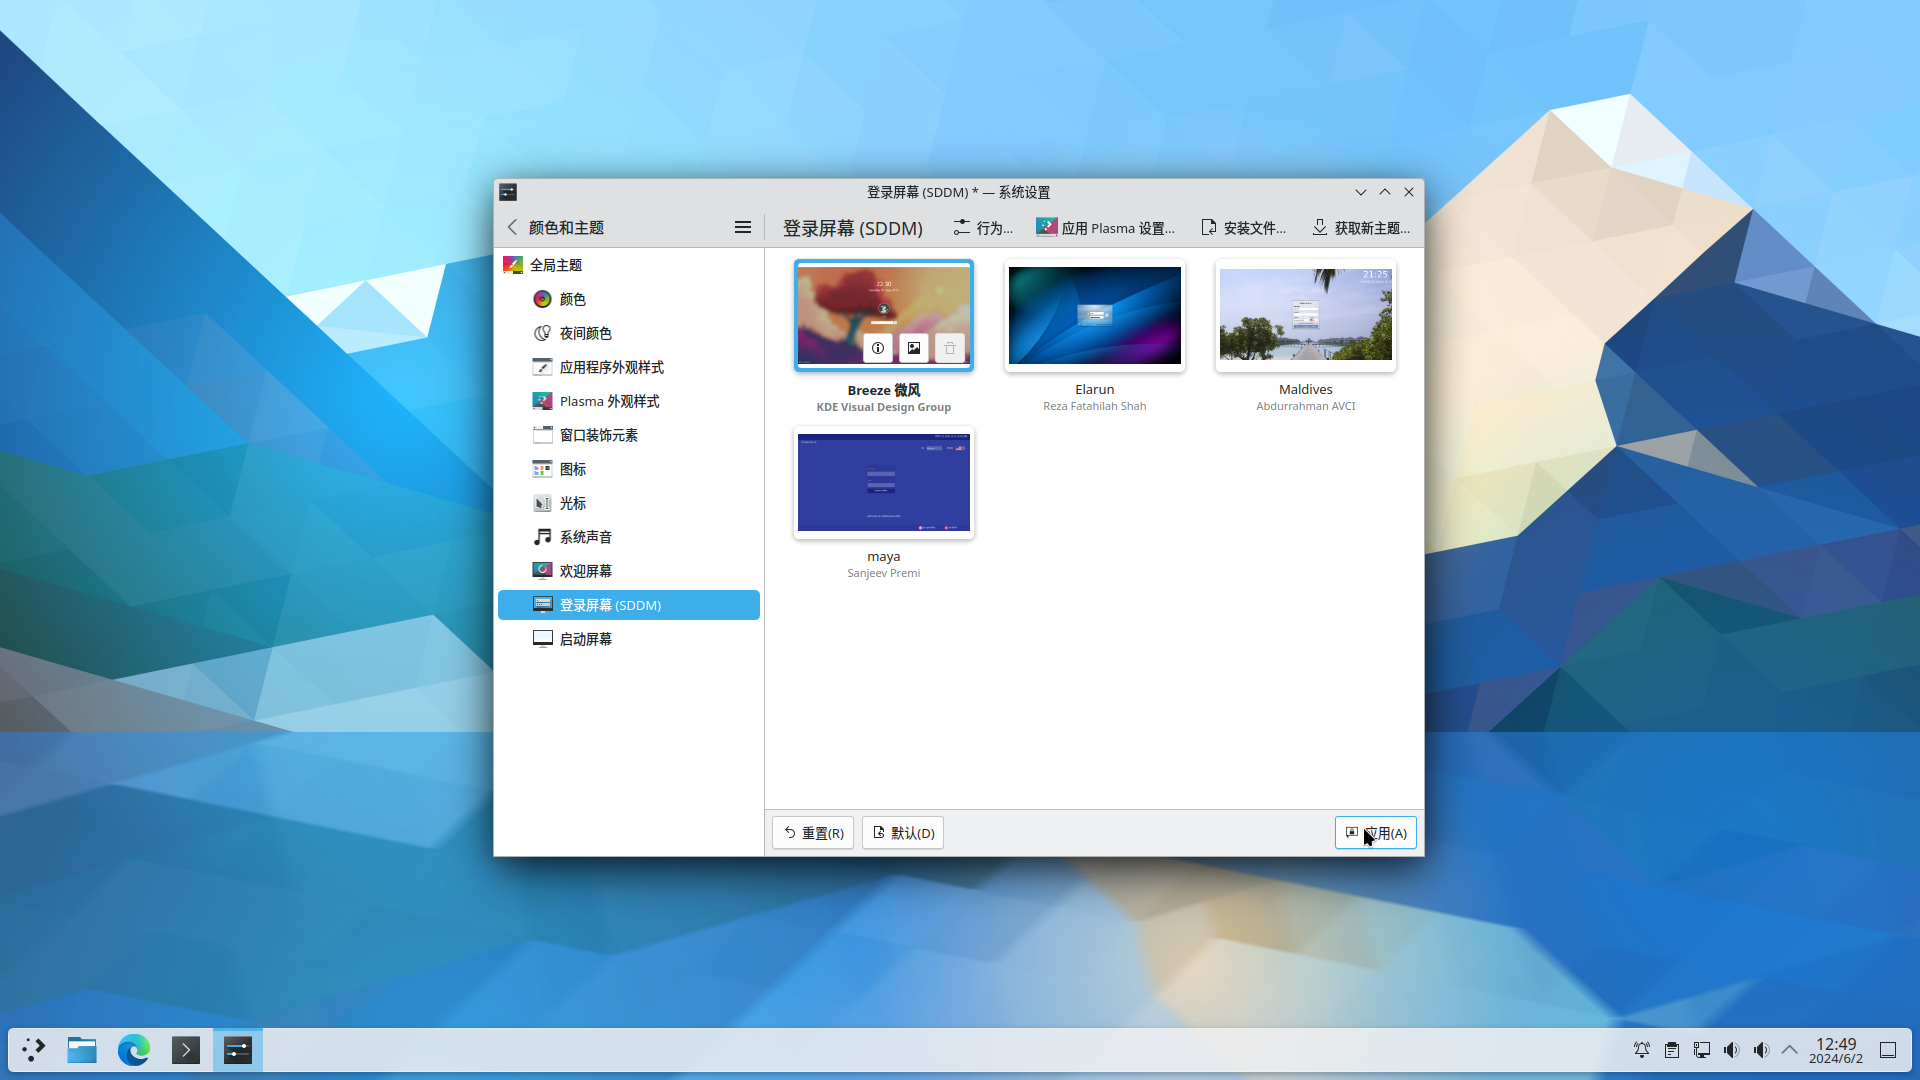This screenshot has width=1920, height=1080.
Task: Open 系统声音 settings in sidebar
Action: pos(585,537)
